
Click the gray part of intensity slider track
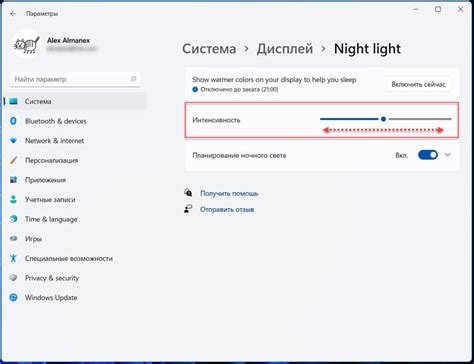tap(420, 119)
